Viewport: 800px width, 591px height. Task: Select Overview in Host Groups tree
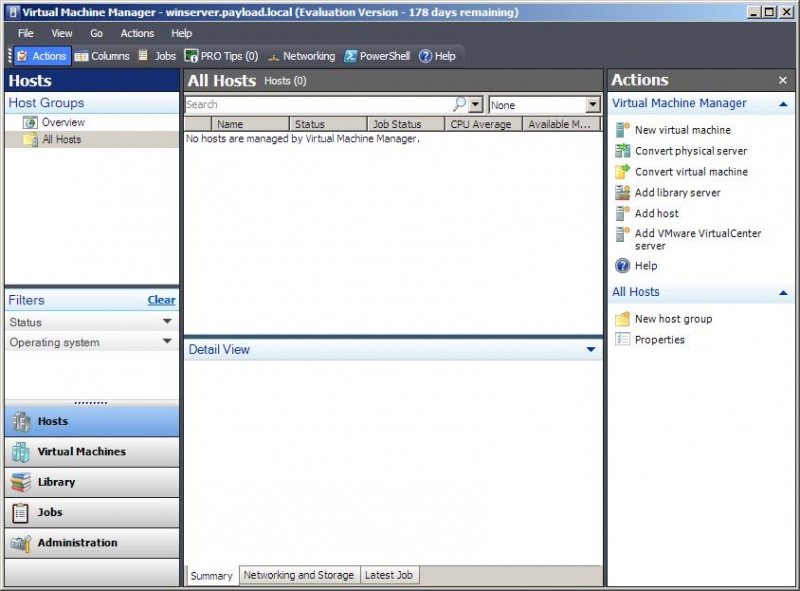[62, 122]
